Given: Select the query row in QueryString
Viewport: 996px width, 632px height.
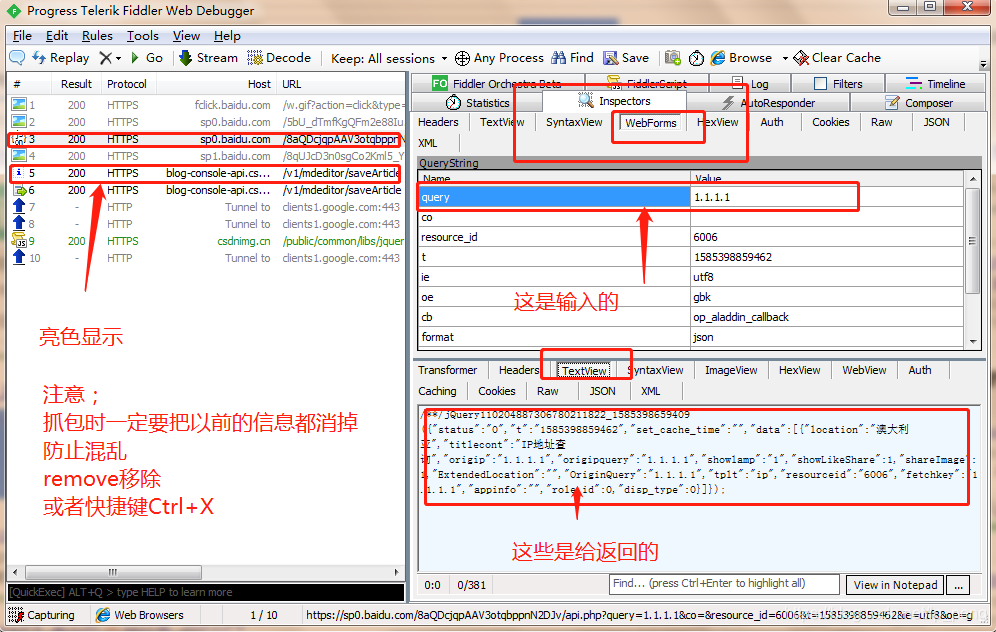Looking at the screenshot, I should 690,197.
